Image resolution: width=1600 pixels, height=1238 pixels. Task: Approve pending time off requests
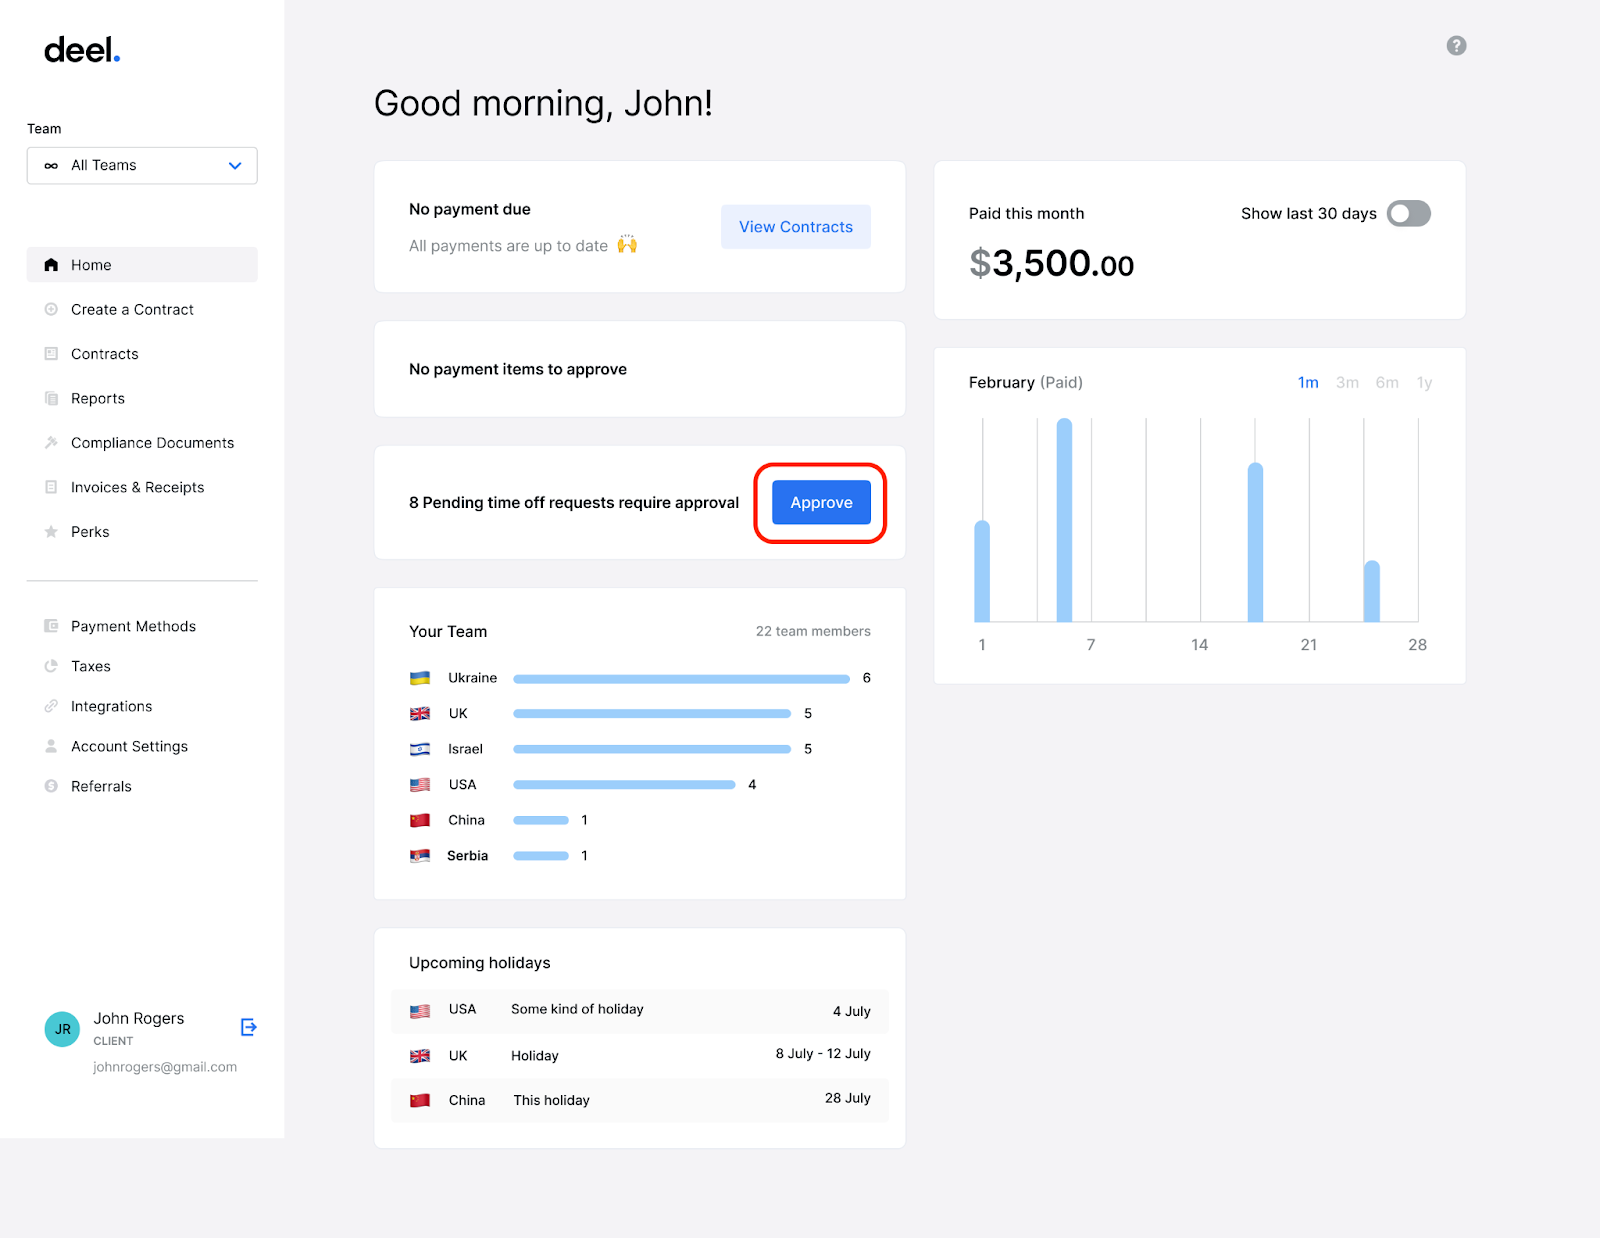click(820, 503)
